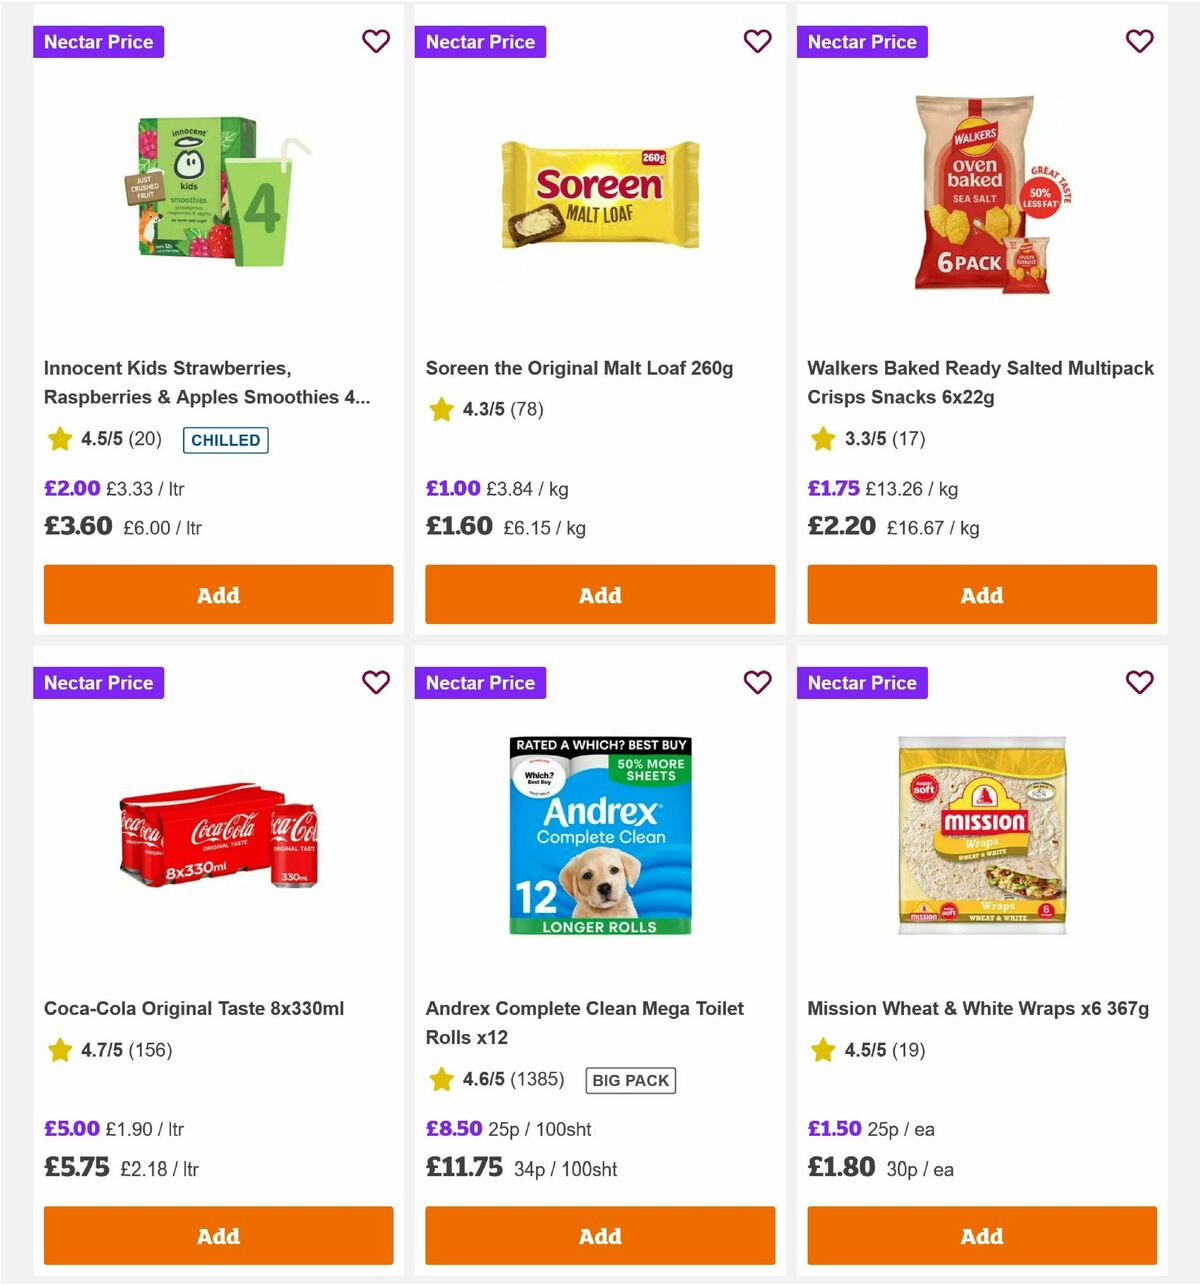Click the star icon next to Andrex rating
This screenshot has width=1200, height=1285.
[441, 1080]
